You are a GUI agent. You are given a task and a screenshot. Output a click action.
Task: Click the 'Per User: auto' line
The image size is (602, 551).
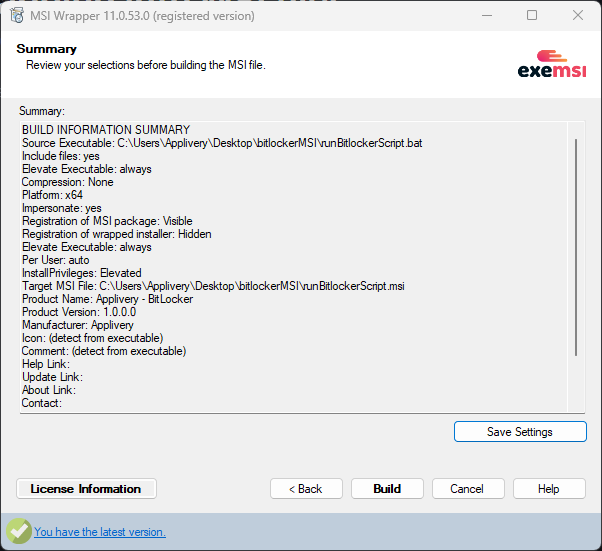pyautogui.click(x=56, y=260)
